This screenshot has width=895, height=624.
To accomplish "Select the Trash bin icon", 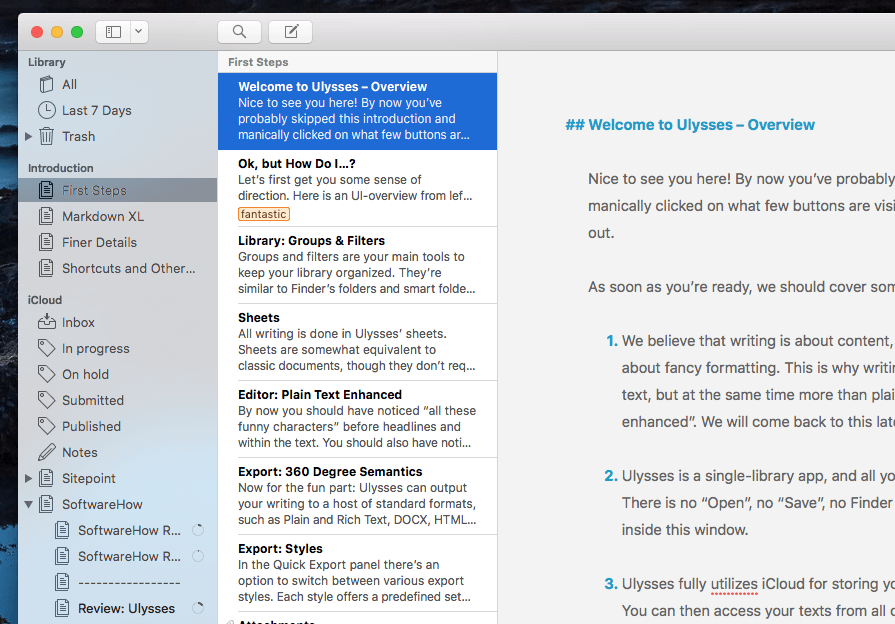I will tap(46, 136).
